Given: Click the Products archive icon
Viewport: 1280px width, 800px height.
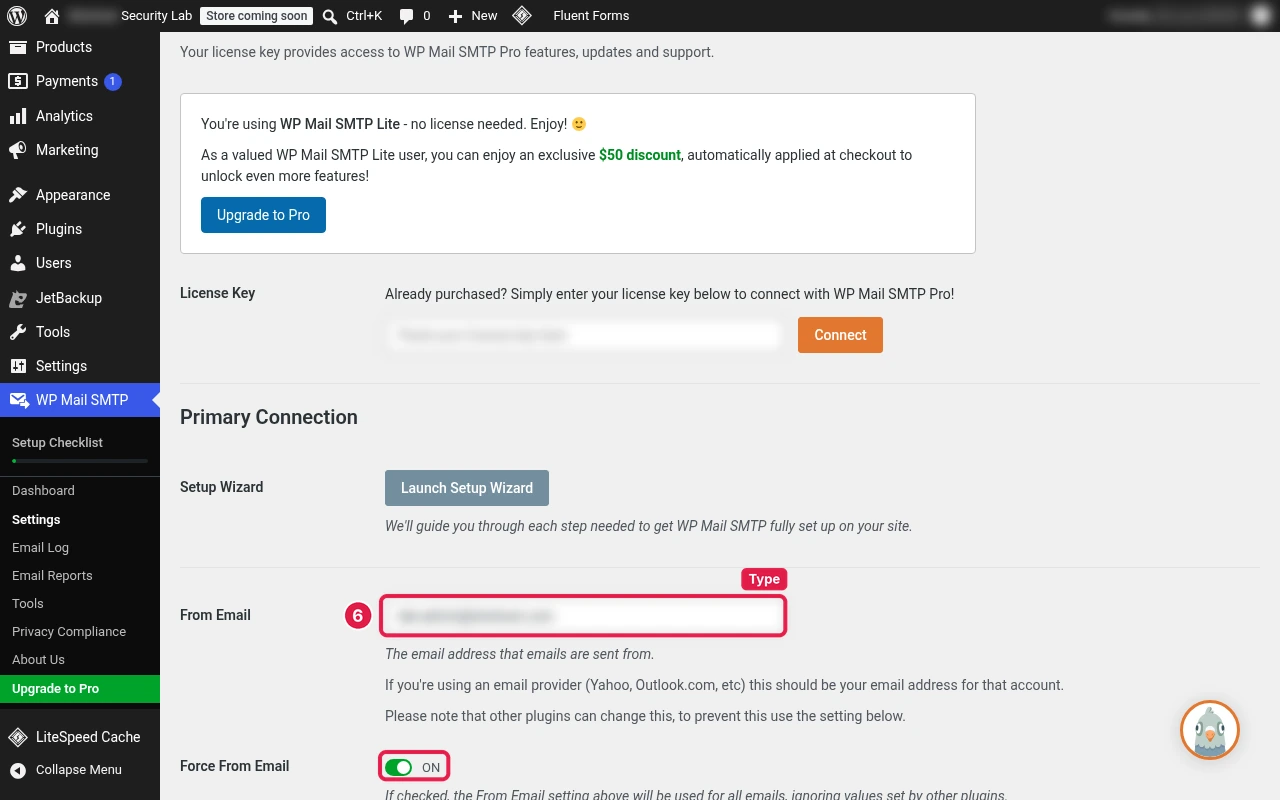Looking at the screenshot, I should [18, 47].
